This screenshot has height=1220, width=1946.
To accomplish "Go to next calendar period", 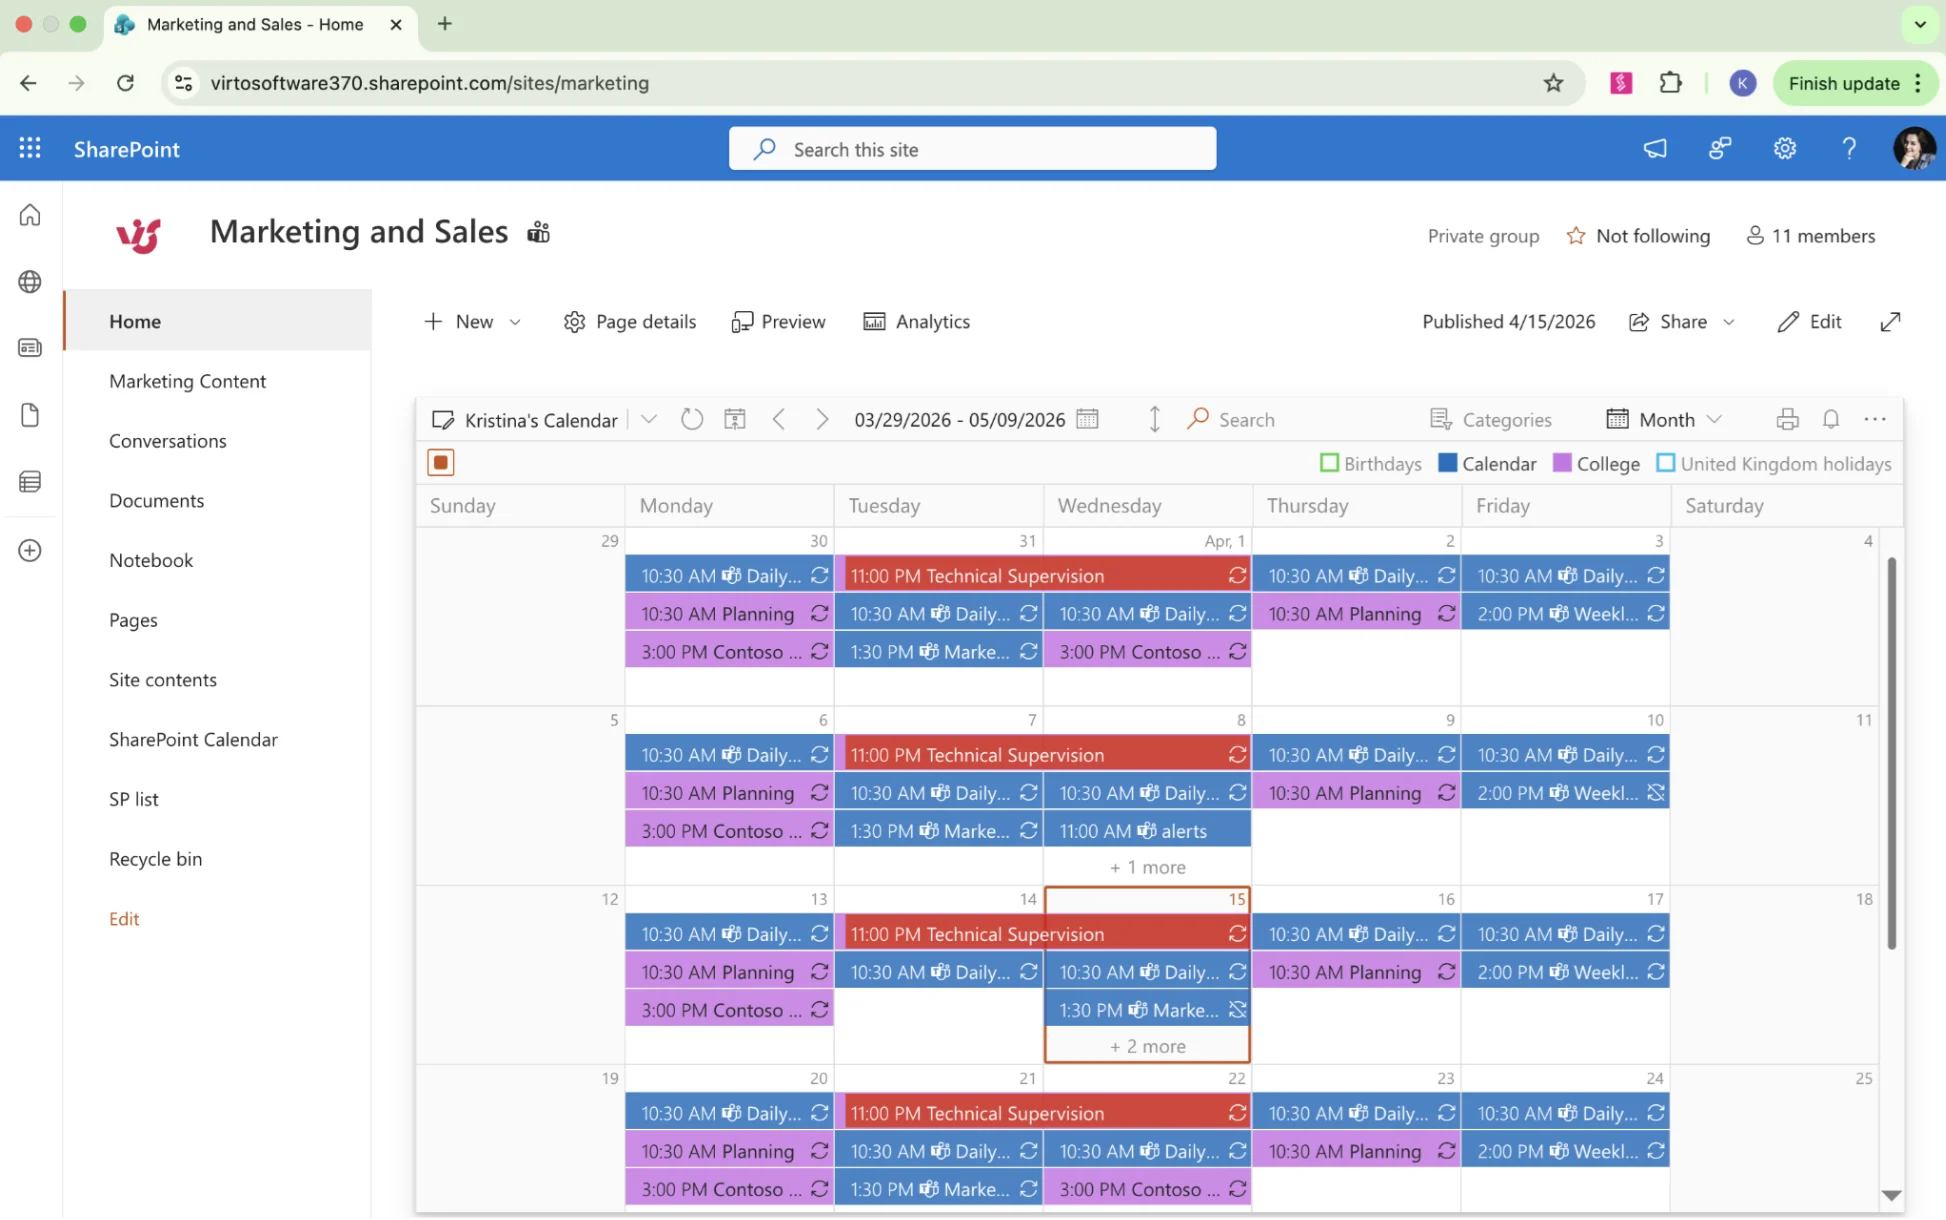I will (x=821, y=419).
